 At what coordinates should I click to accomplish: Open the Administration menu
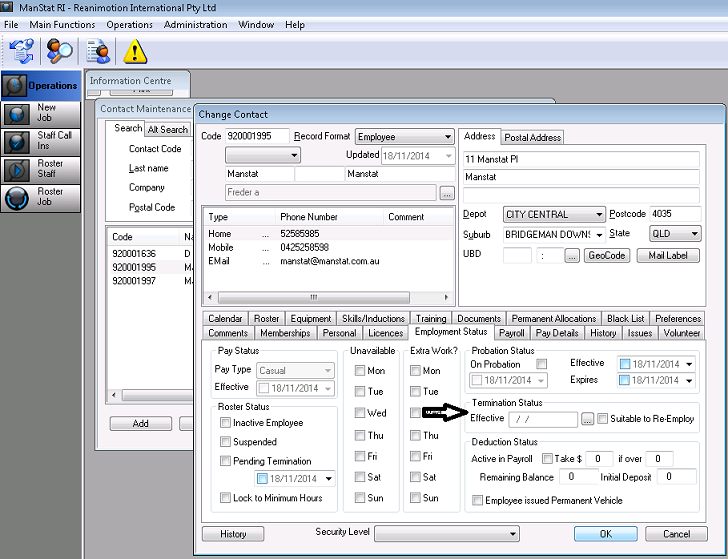click(195, 24)
